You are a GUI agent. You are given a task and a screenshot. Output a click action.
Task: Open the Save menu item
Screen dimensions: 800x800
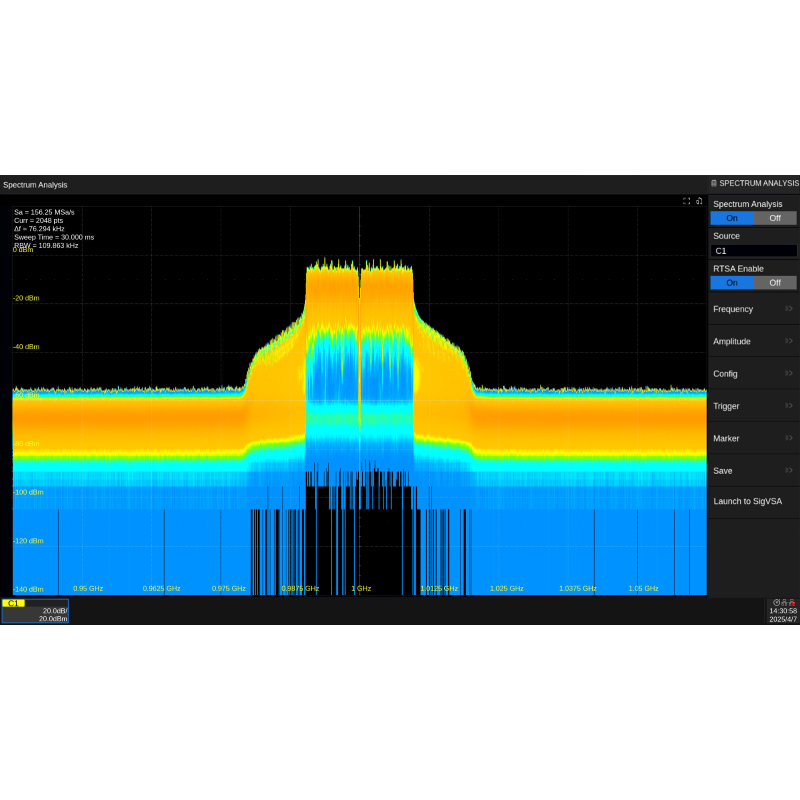(753, 470)
